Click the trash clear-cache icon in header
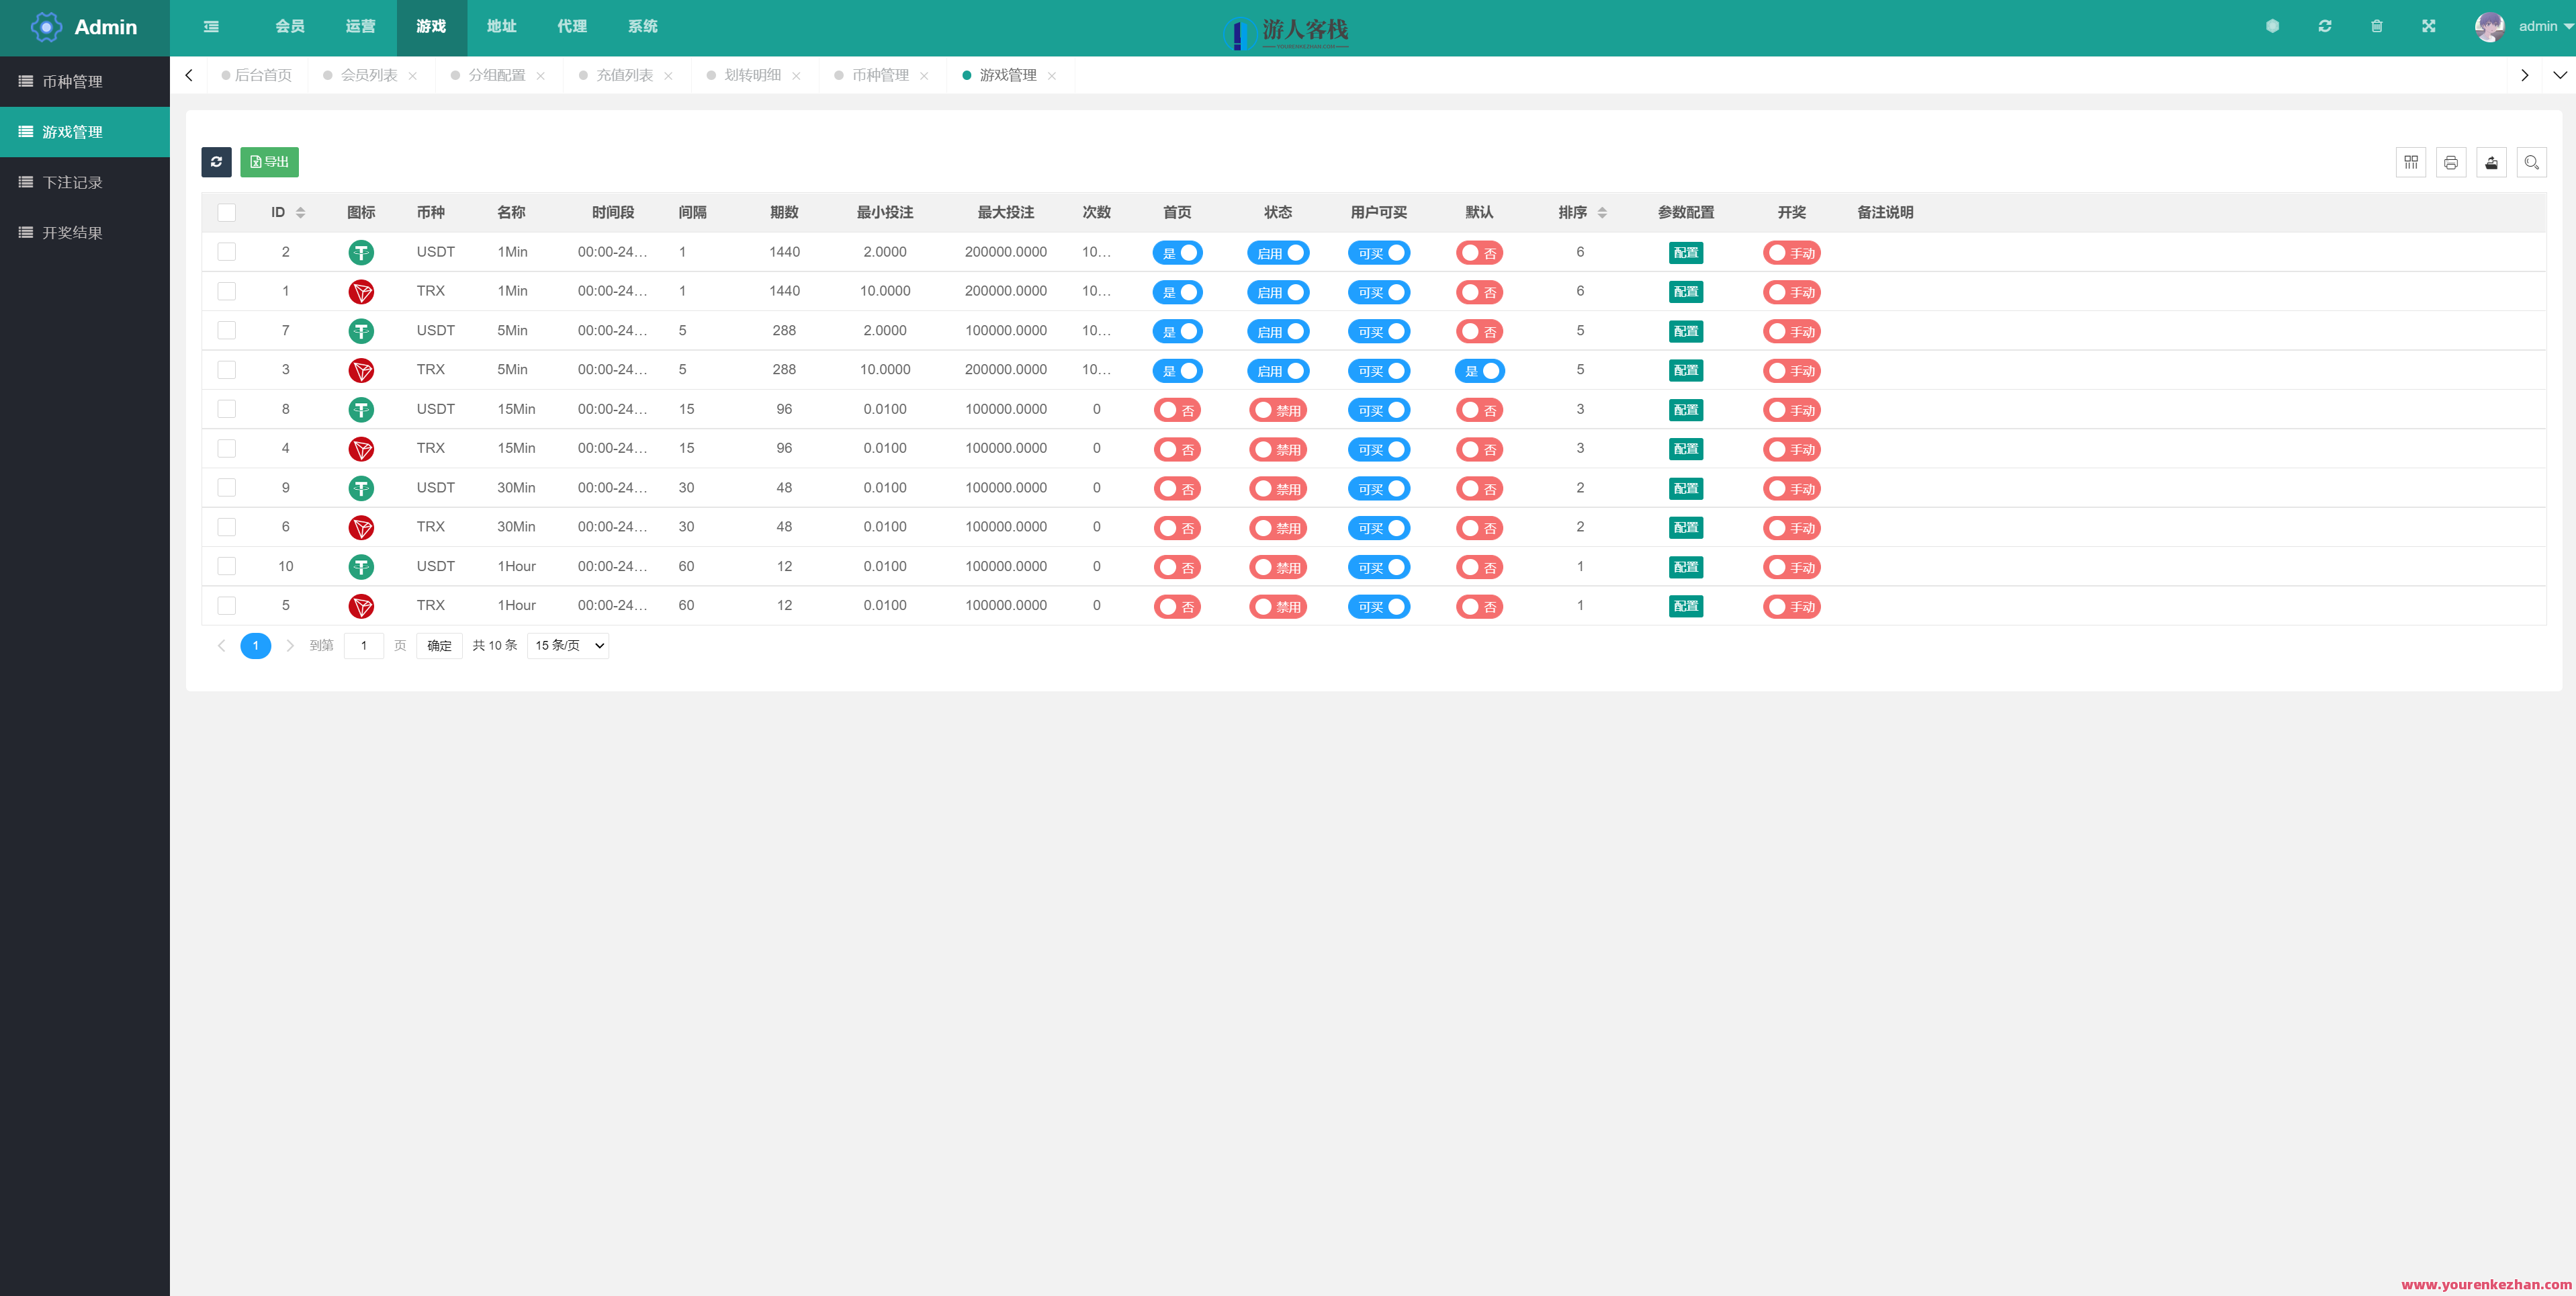2576x1296 pixels. [2376, 27]
